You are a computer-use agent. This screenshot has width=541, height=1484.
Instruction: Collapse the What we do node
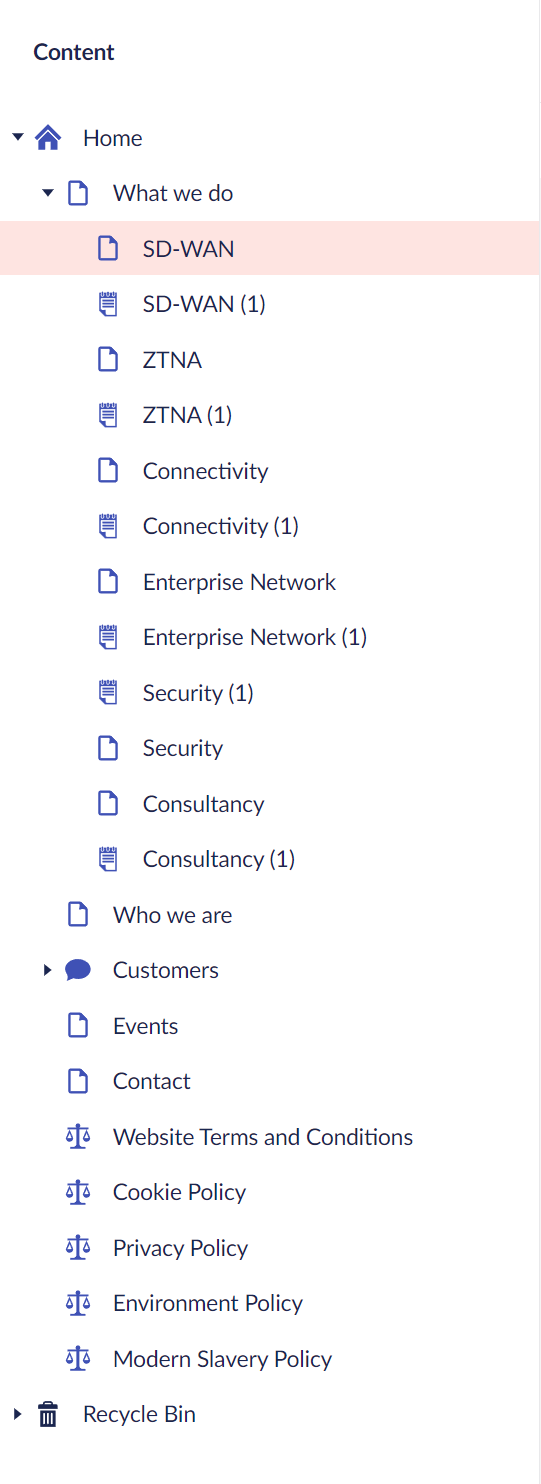point(47,193)
